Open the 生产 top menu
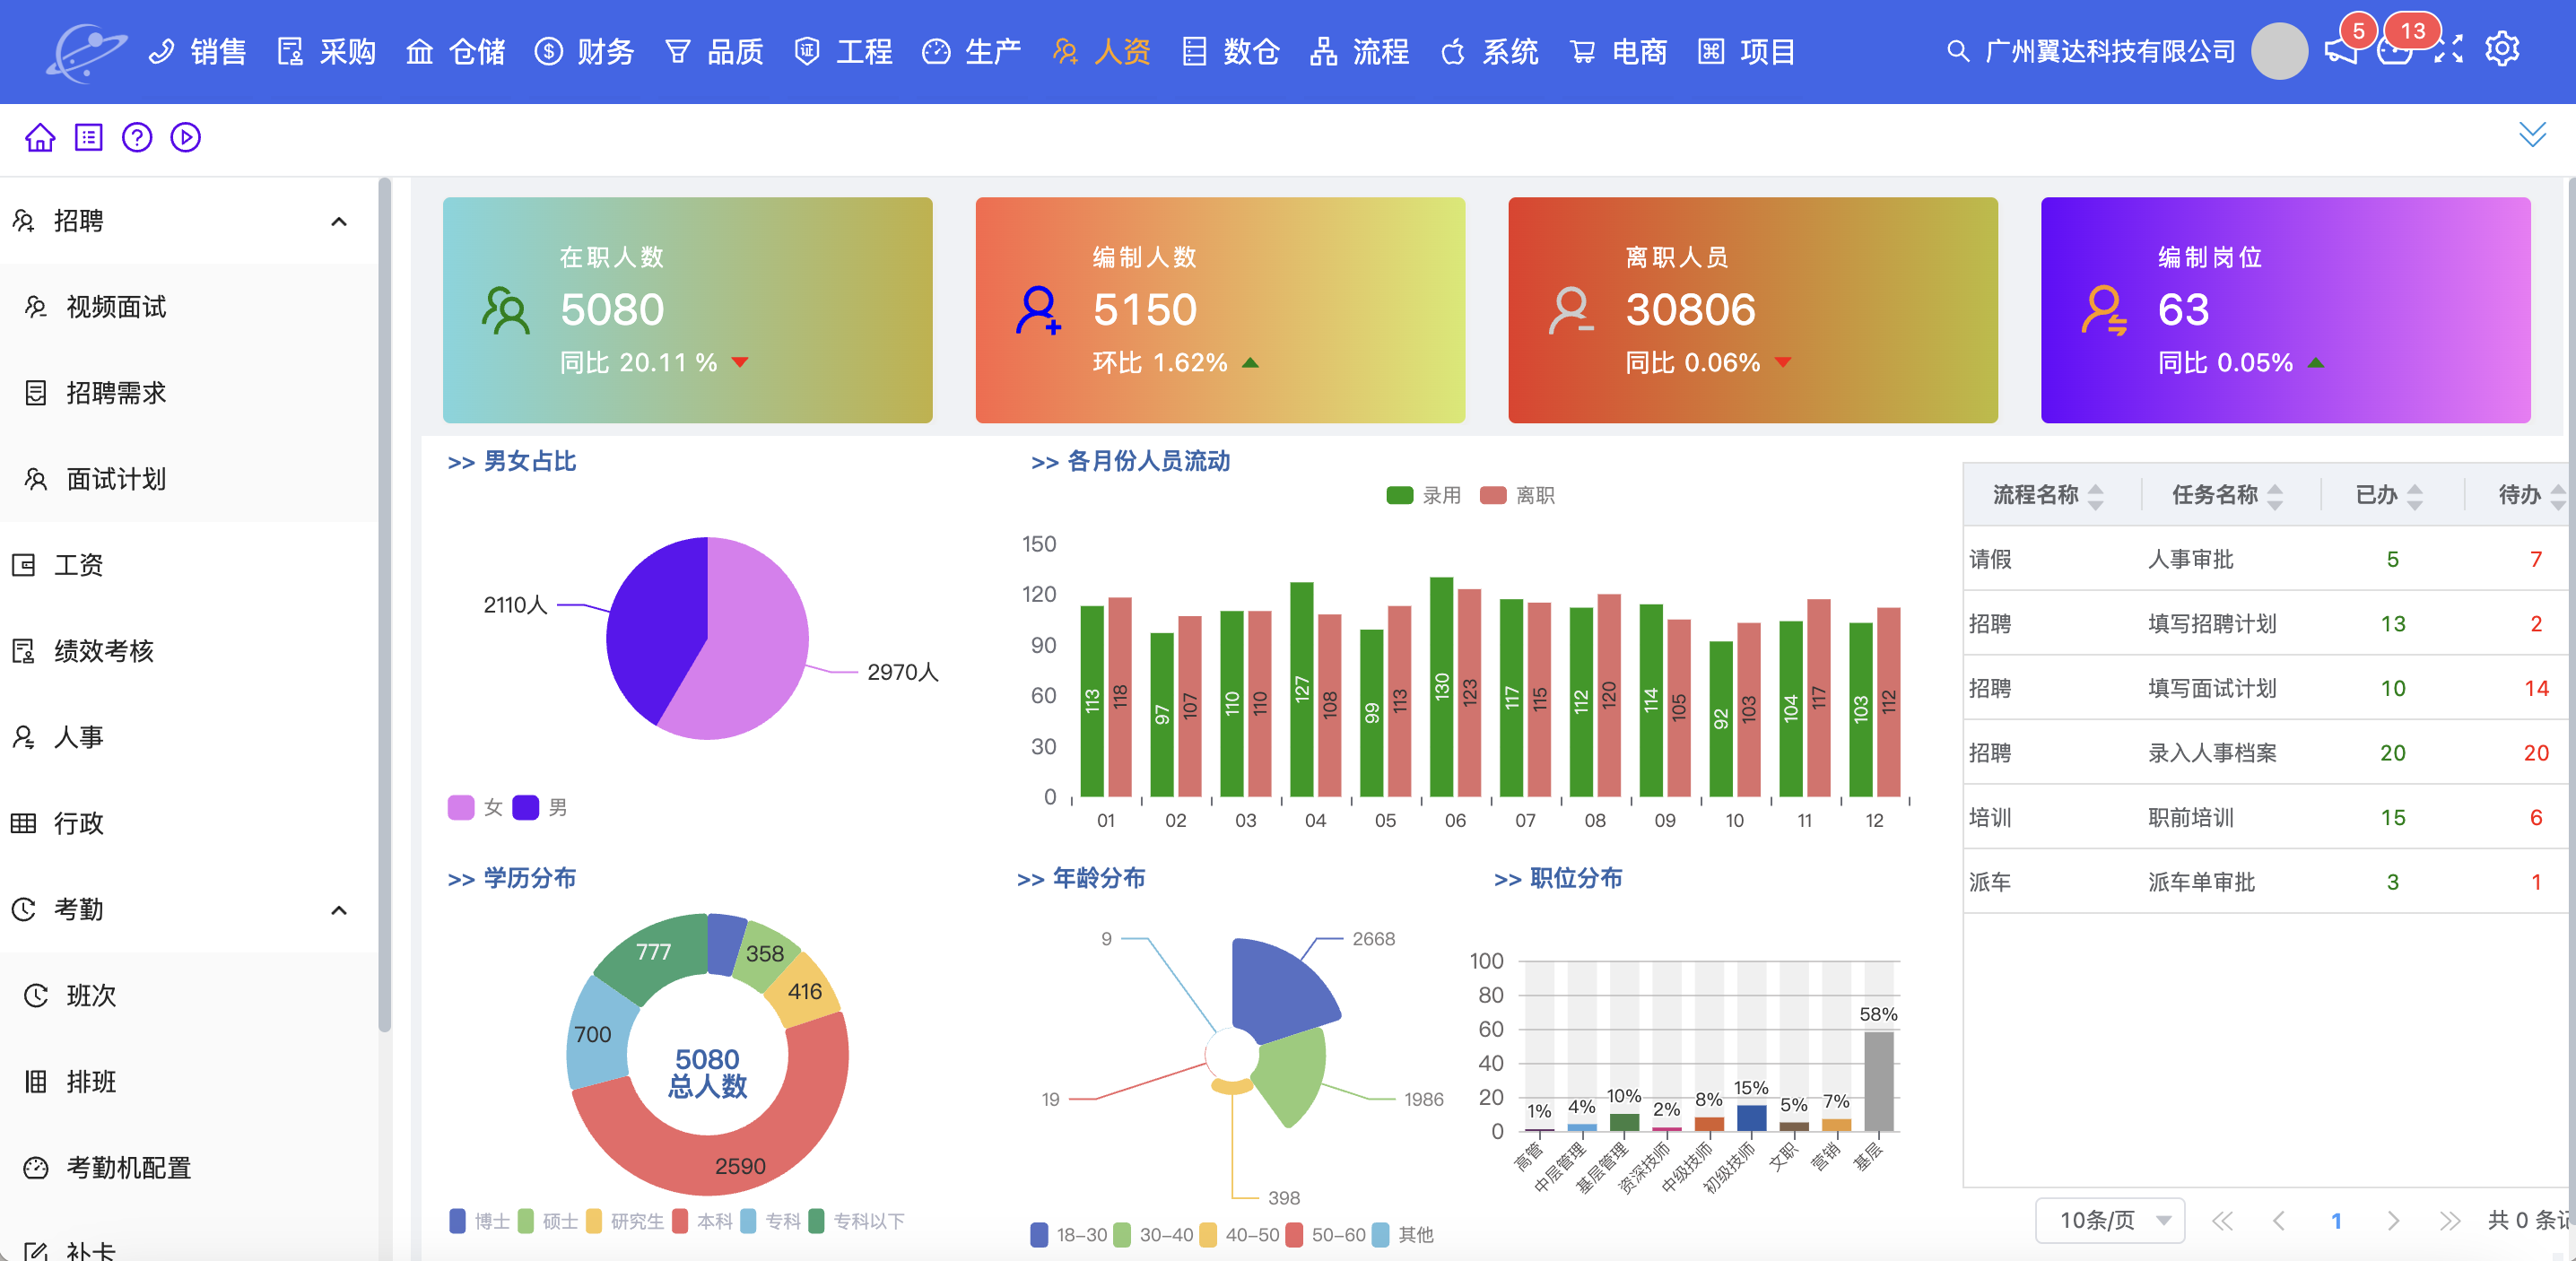This screenshot has height=1261, width=2576. 971,51
